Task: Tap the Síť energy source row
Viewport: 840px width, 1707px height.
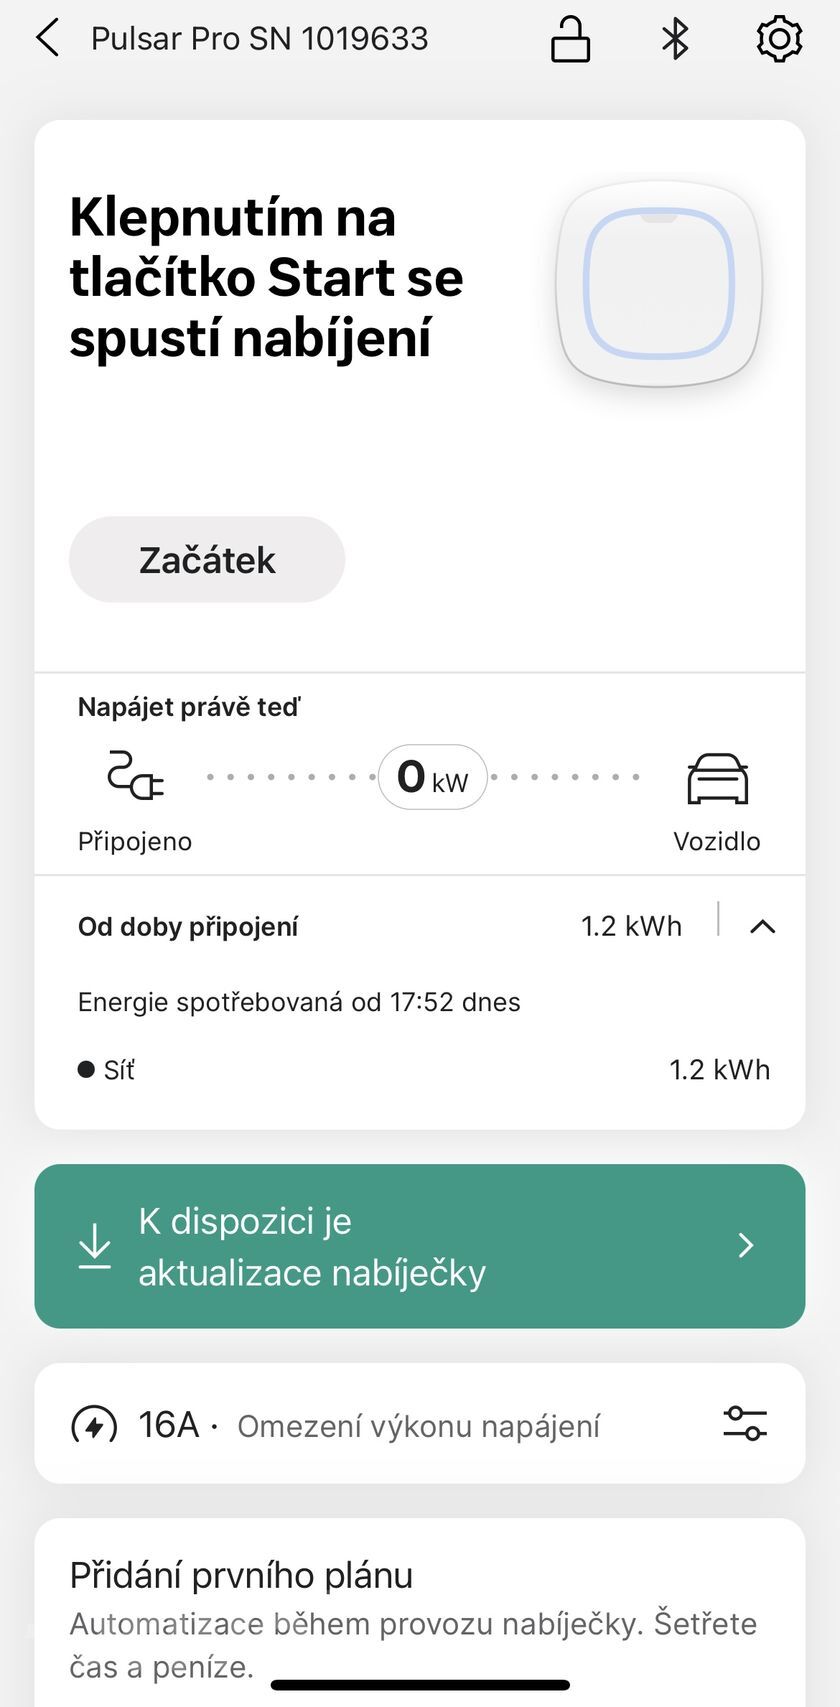Action: [420, 1070]
